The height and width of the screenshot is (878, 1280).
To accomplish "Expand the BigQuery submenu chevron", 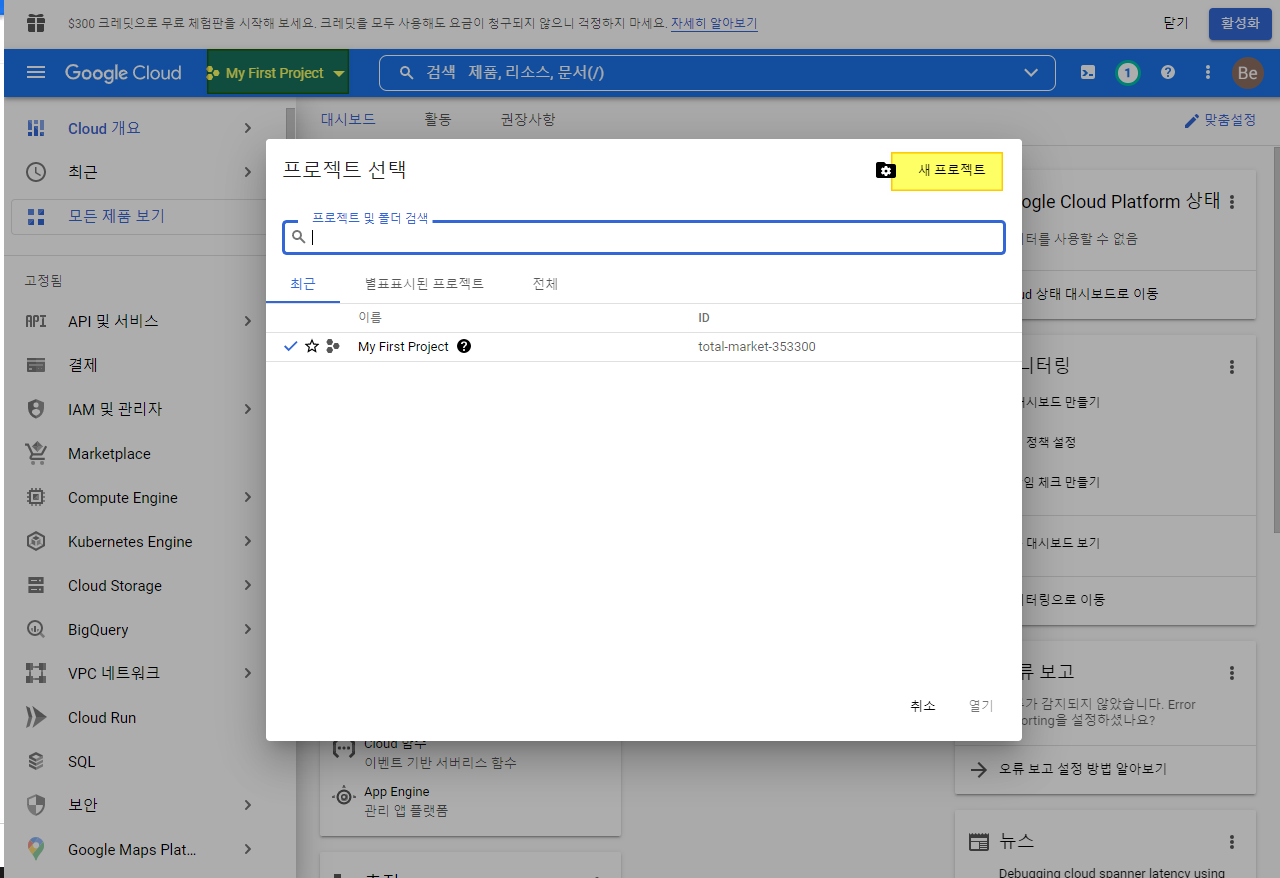I will coord(248,629).
